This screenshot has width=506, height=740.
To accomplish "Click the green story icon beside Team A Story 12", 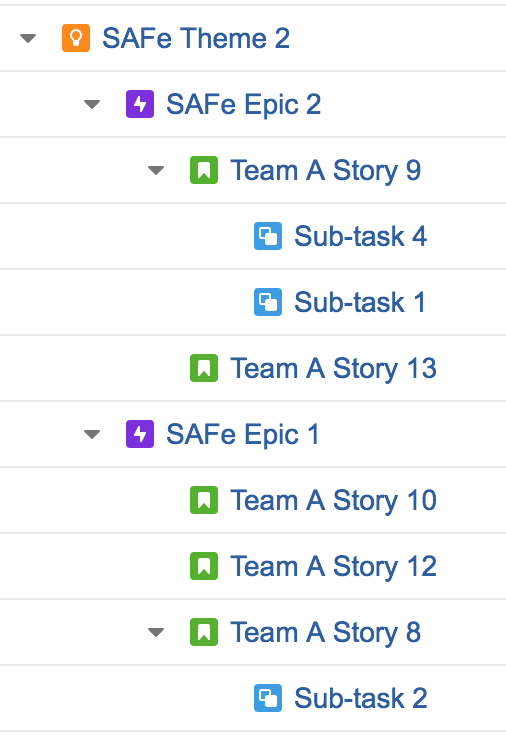I will 204,566.
